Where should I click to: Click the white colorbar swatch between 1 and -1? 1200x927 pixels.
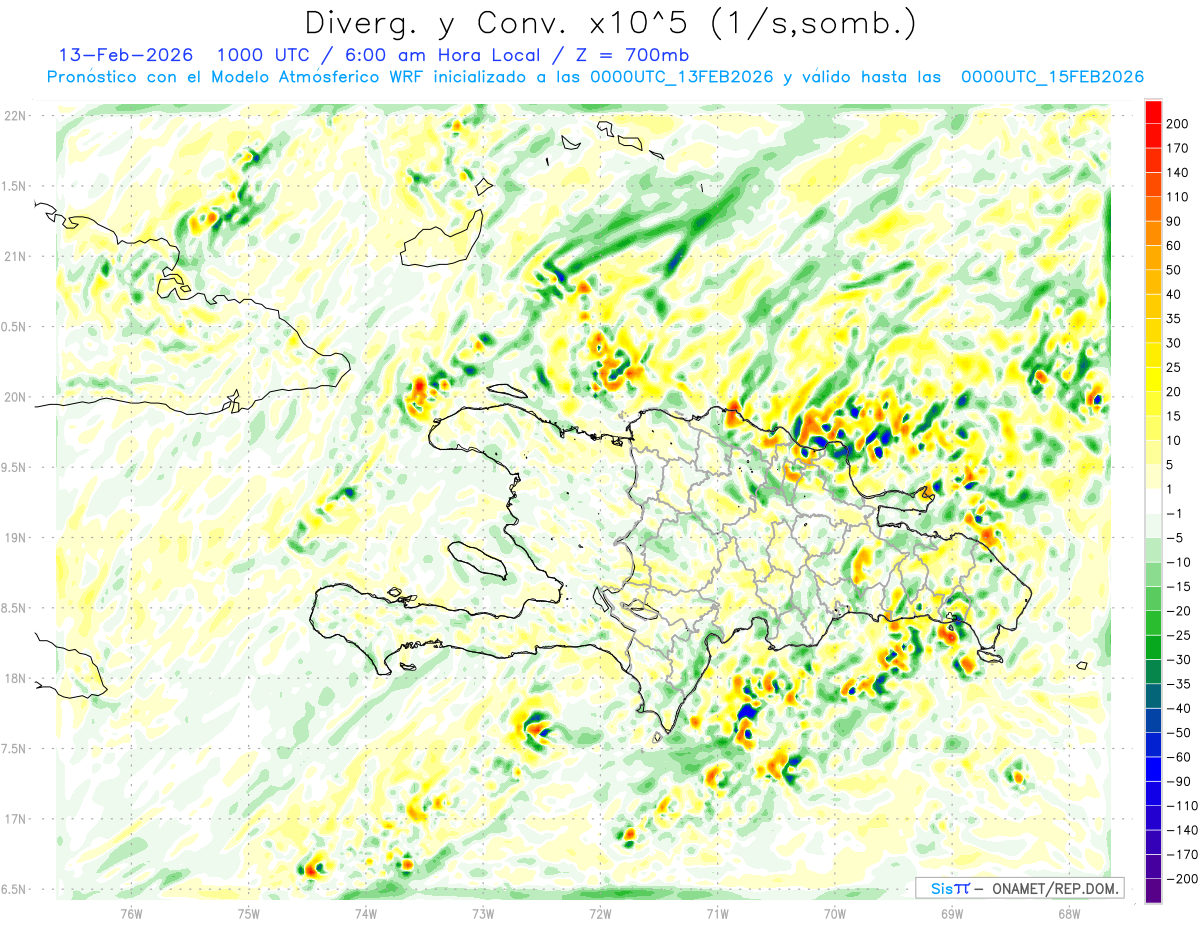(x=1153, y=502)
